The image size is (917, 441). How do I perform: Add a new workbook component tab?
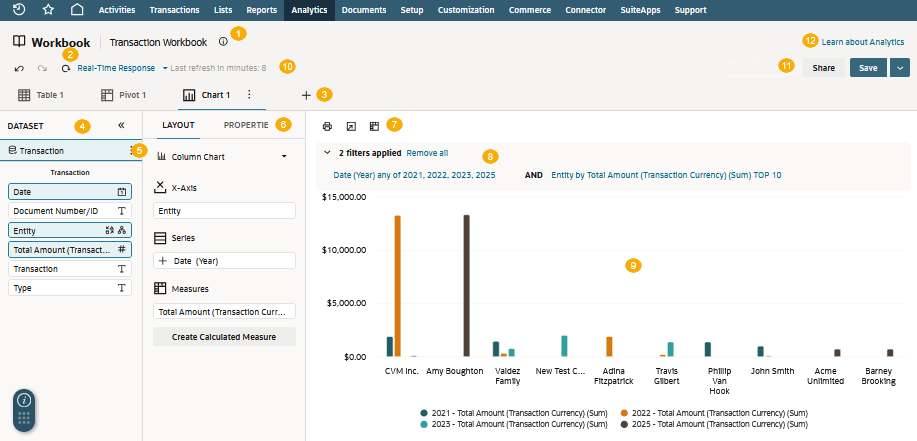point(306,95)
